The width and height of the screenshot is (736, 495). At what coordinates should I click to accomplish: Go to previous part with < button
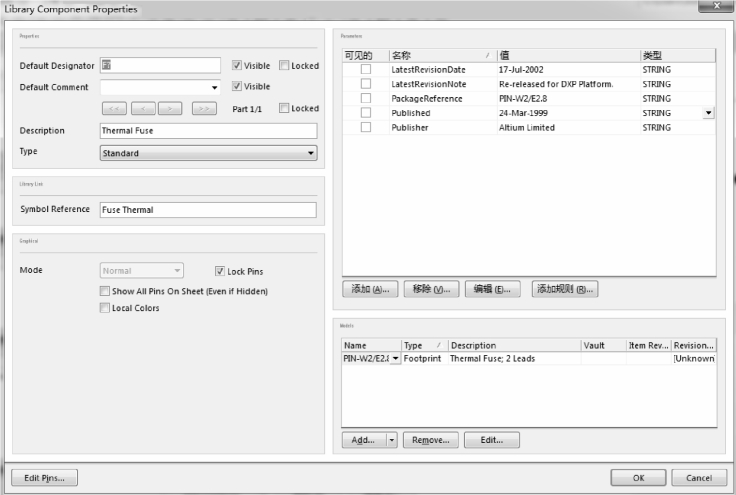(x=143, y=109)
